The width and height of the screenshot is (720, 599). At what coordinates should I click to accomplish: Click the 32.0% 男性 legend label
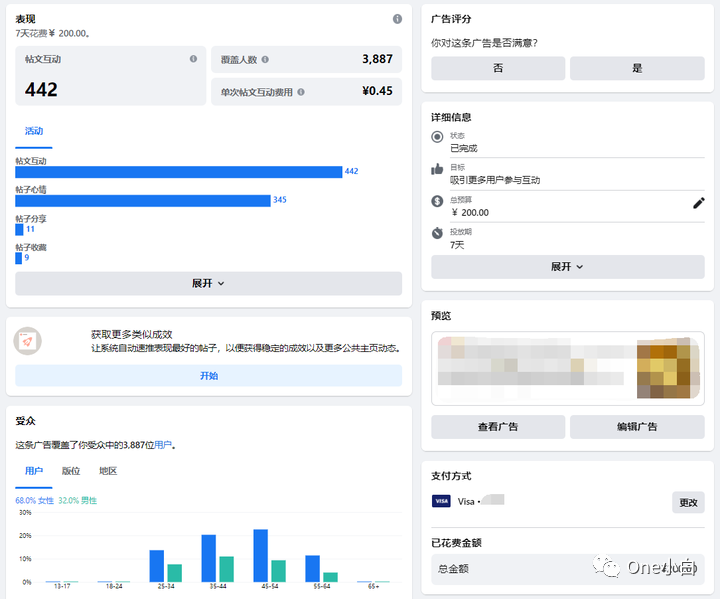[78, 500]
